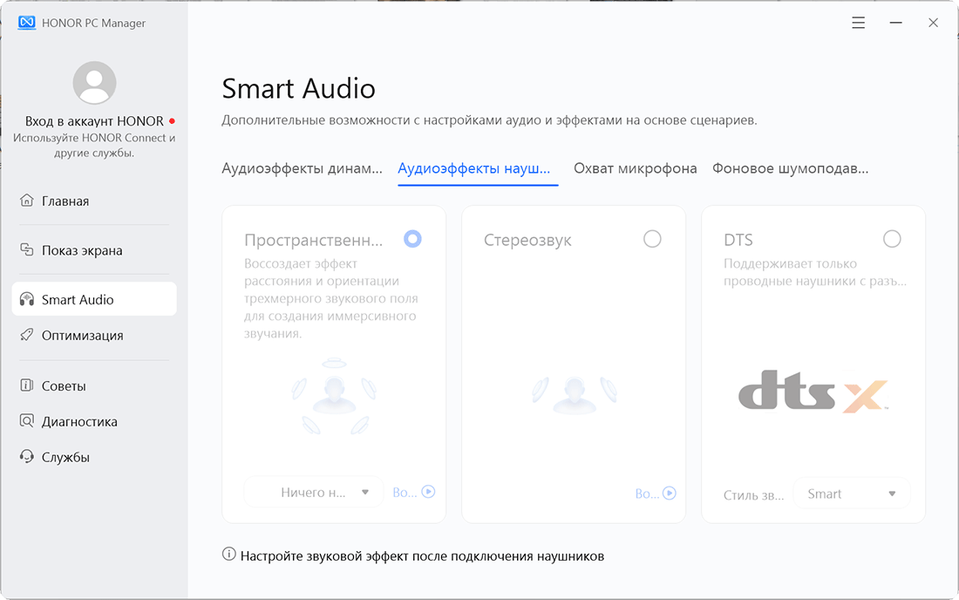The height and width of the screenshot is (600, 959).
Task: Select the Пространственн... radio button
Action: point(413,239)
